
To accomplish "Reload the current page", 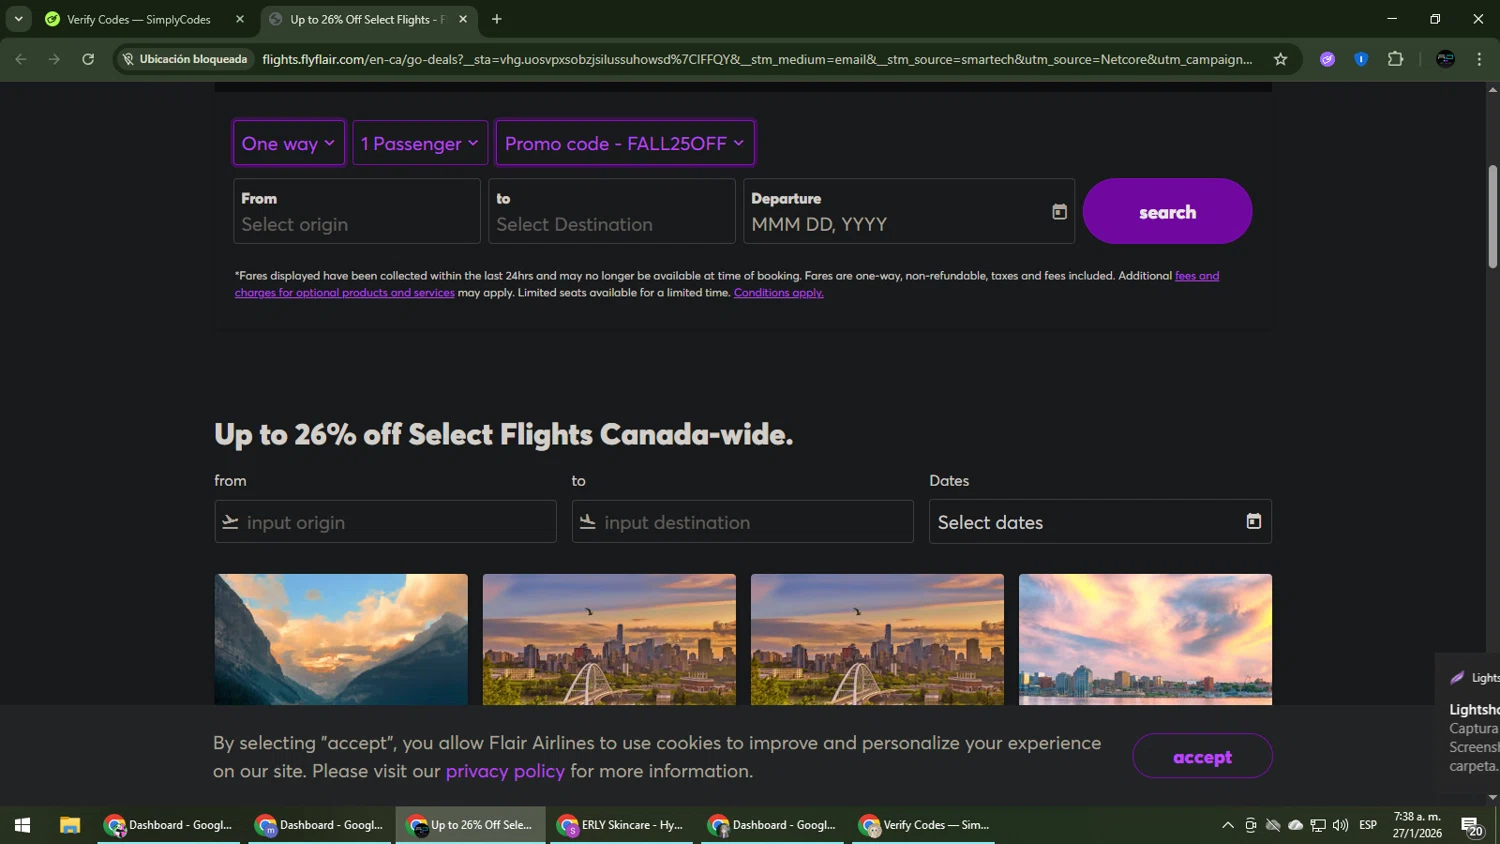I will point(88,59).
